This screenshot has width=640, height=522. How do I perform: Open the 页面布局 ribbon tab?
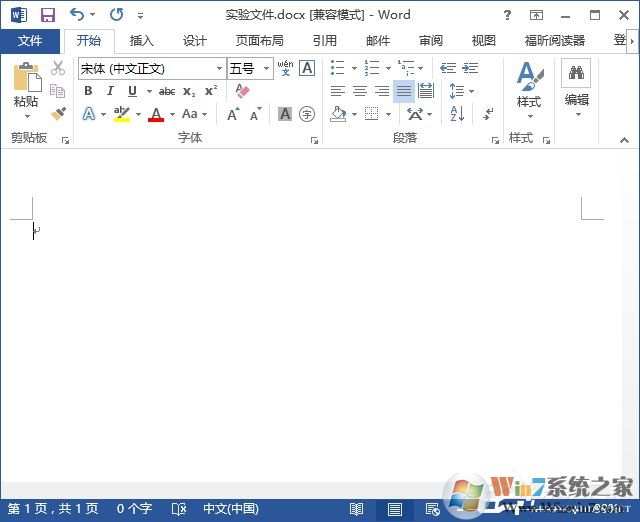click(259, 41)
